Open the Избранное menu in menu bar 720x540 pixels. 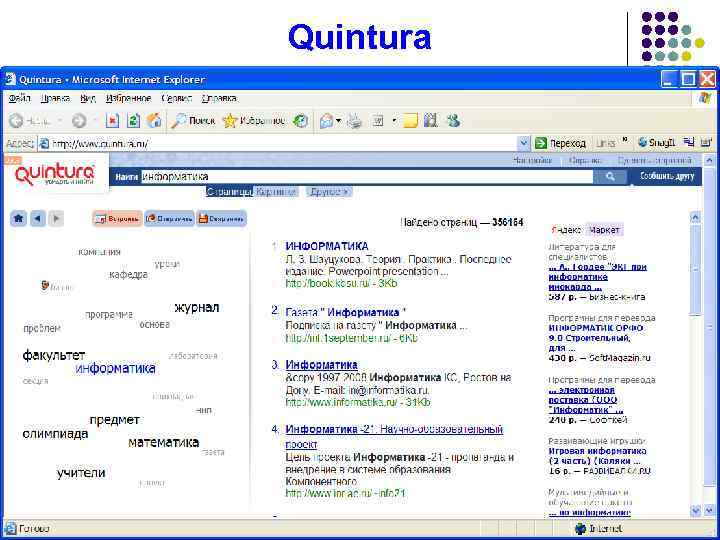click(129, 98)
